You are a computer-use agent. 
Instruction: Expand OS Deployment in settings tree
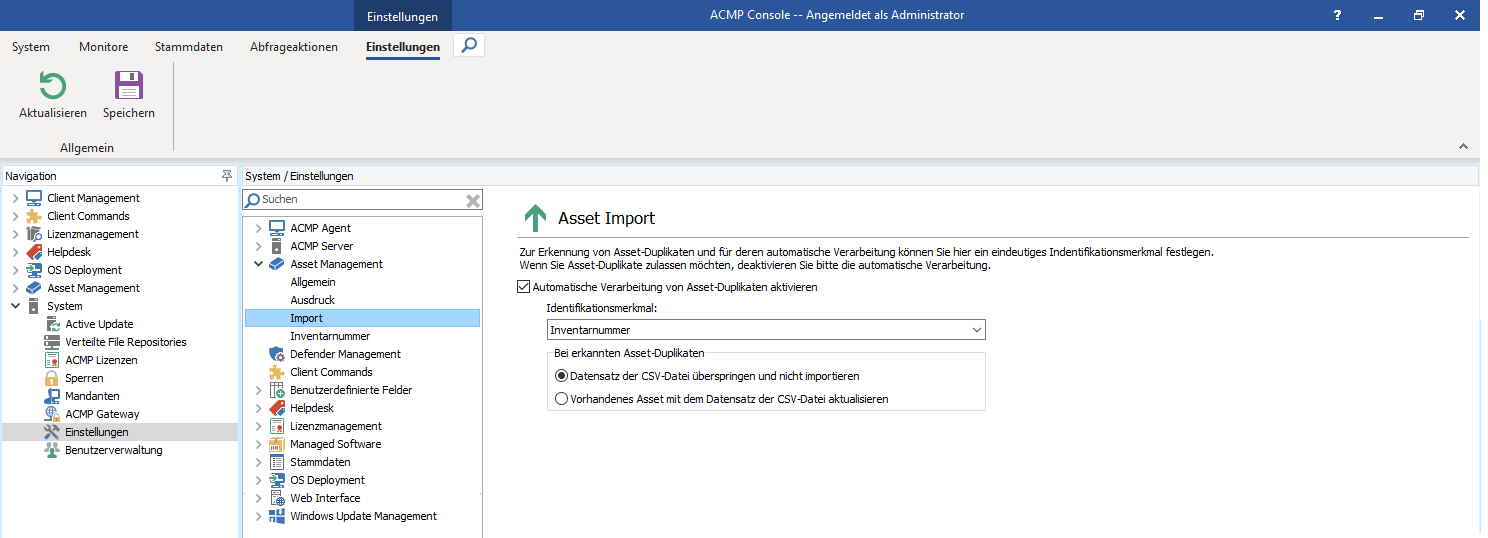tap(258, 480)
